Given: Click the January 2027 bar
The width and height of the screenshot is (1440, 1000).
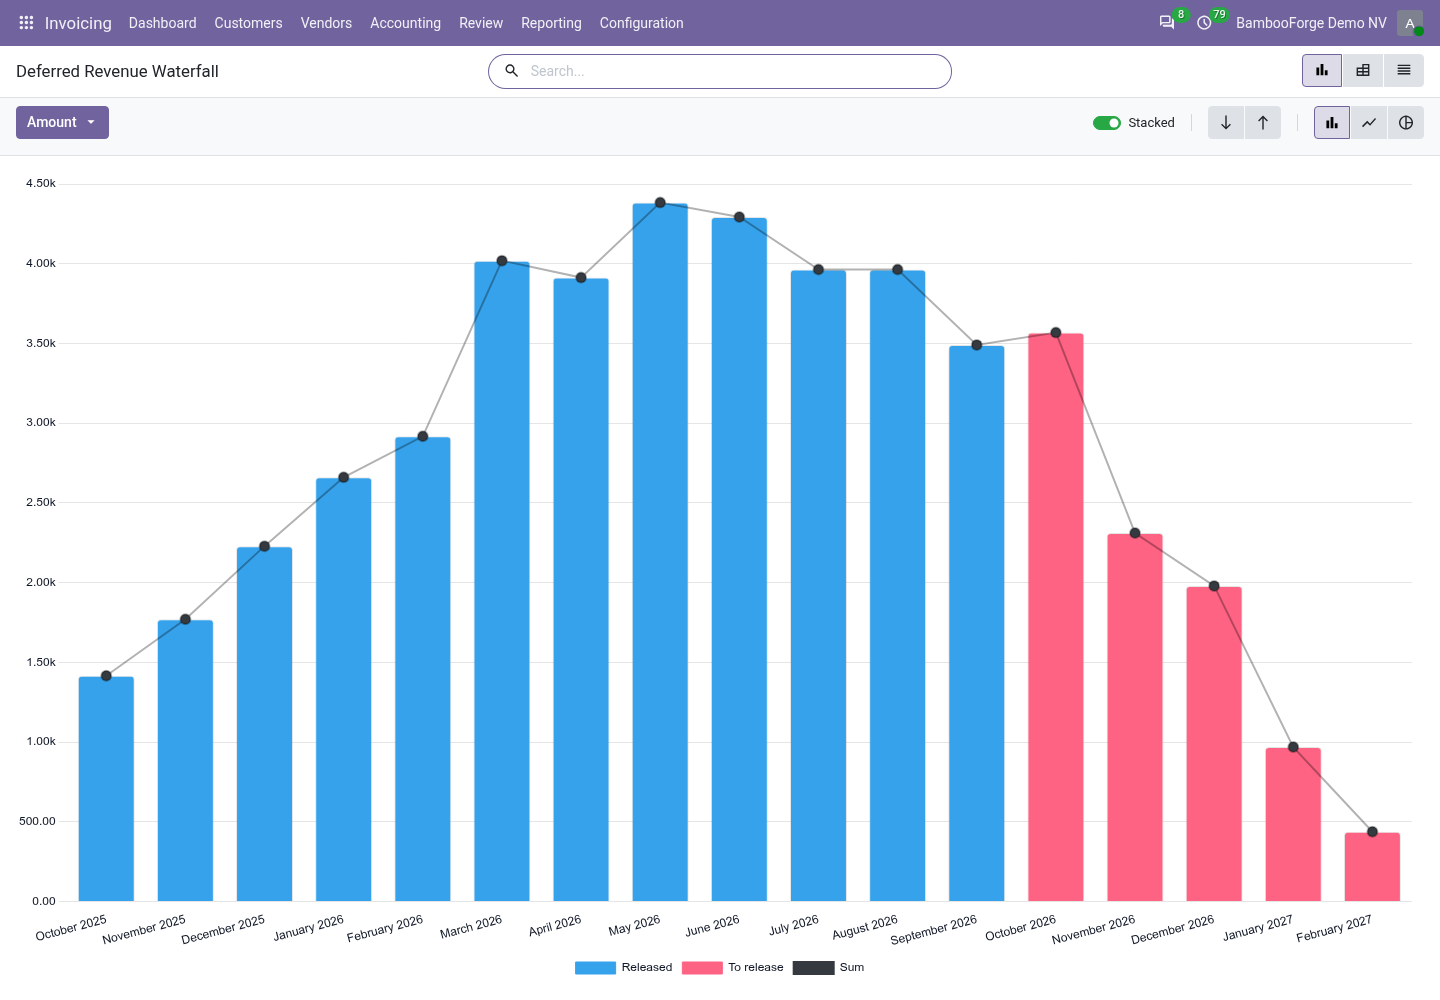Looking at the screenshot, I should pos(1293,824).
